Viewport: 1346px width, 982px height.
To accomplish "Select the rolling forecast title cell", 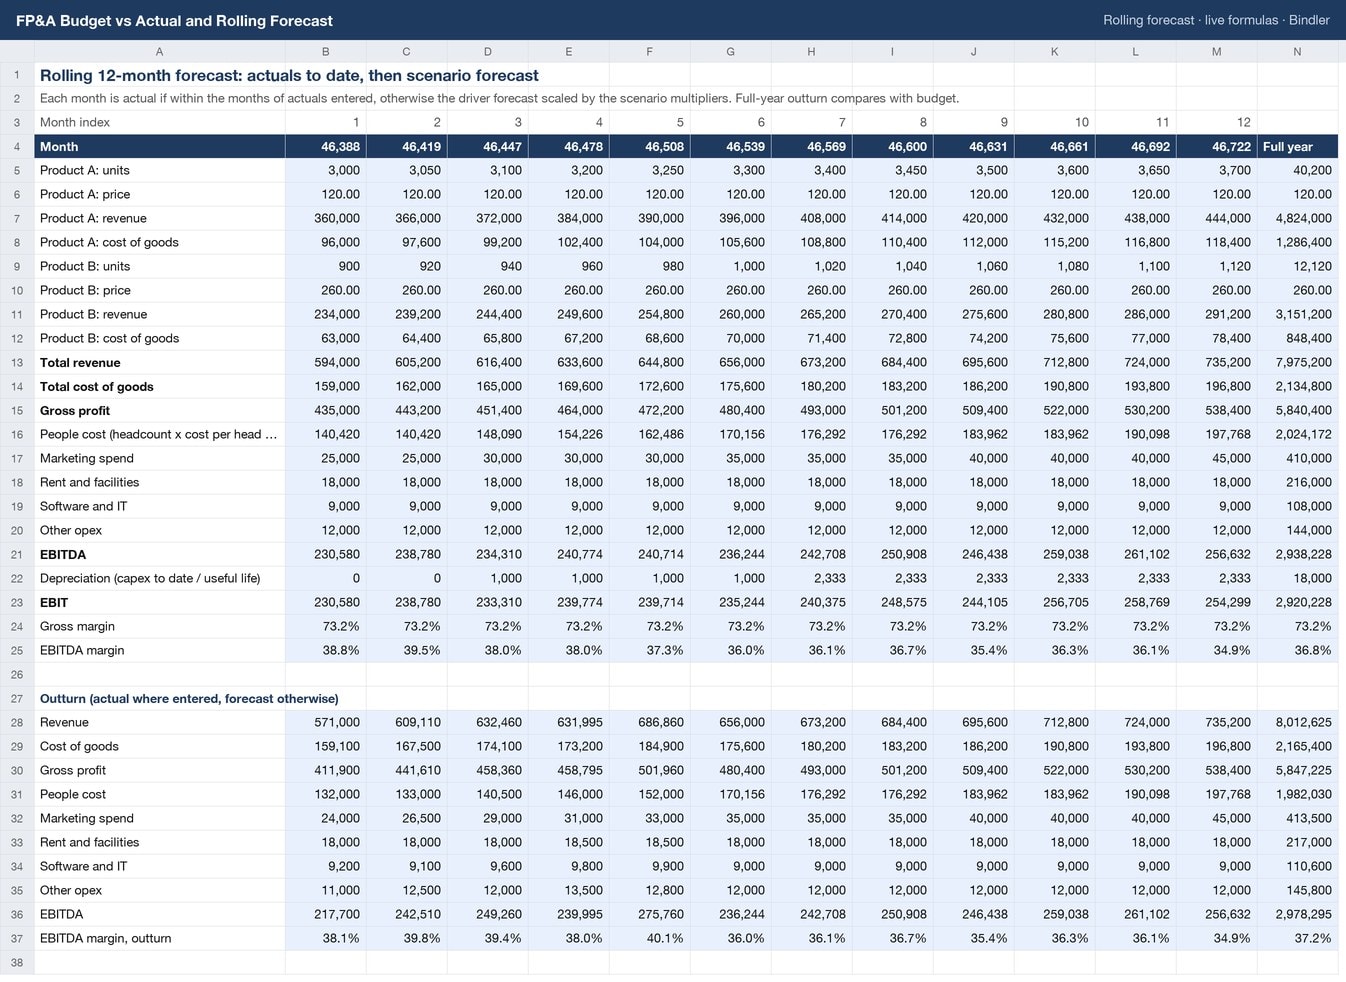I will pos(289,75).
